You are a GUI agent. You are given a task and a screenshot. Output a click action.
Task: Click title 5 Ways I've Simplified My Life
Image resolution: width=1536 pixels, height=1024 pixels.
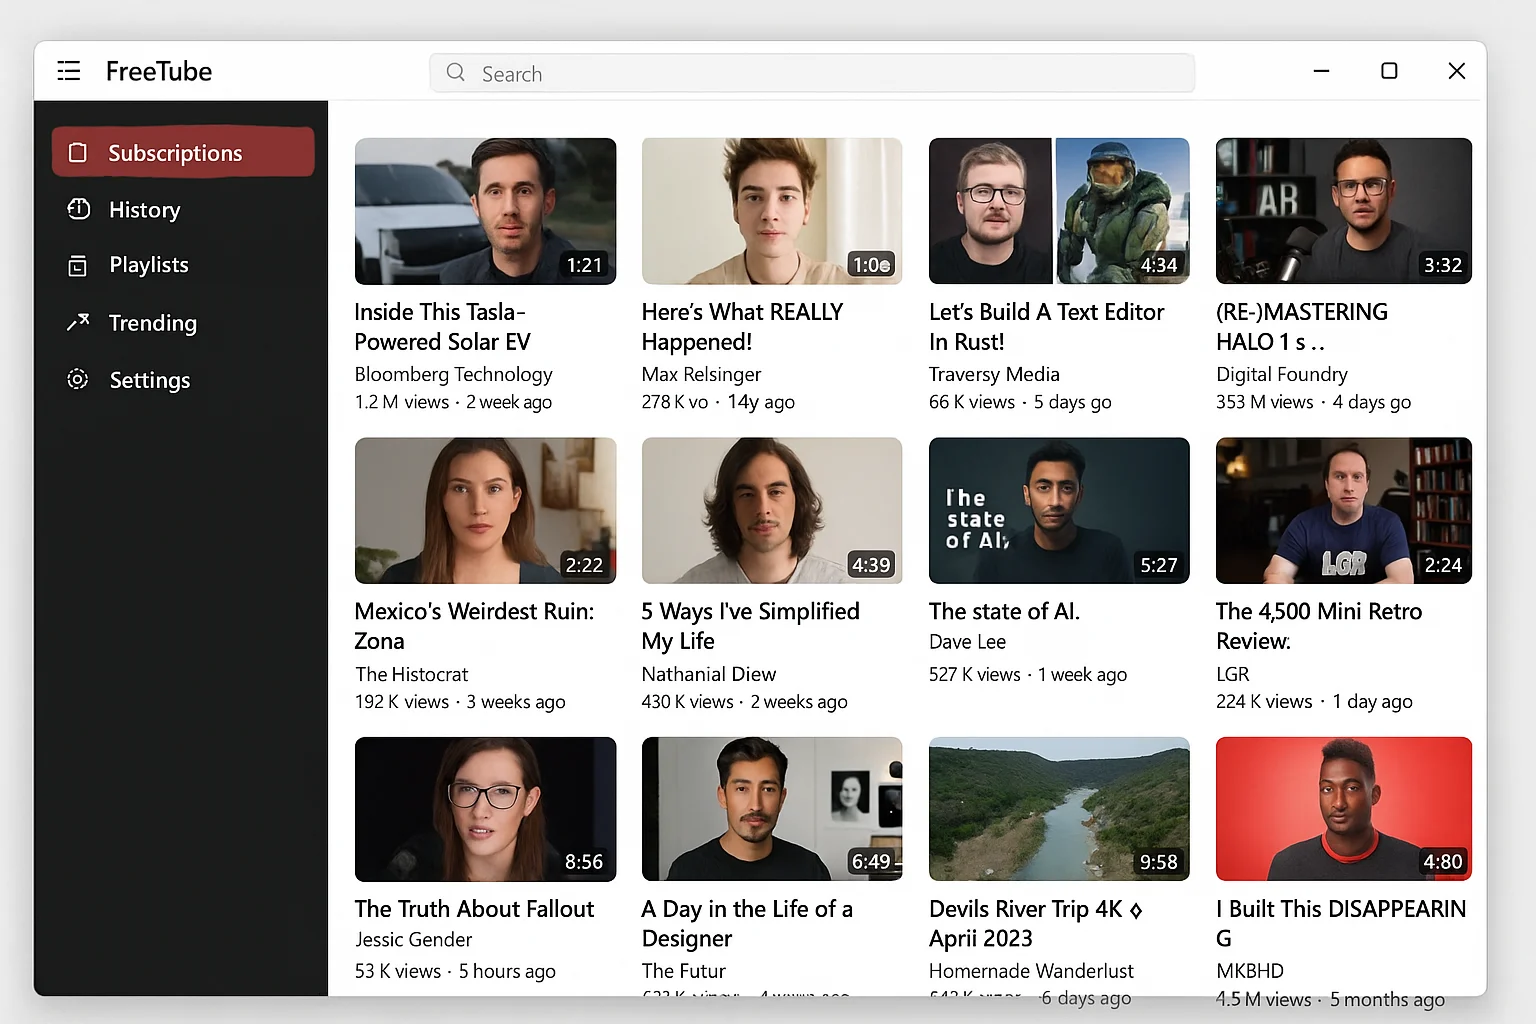(750, 626)
